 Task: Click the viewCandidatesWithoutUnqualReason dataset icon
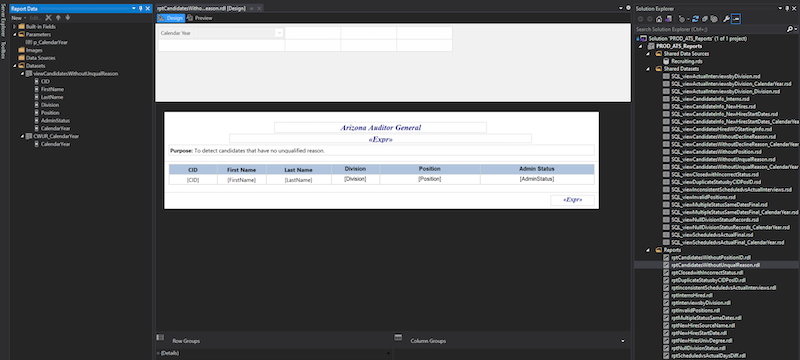tap(29, 73)
